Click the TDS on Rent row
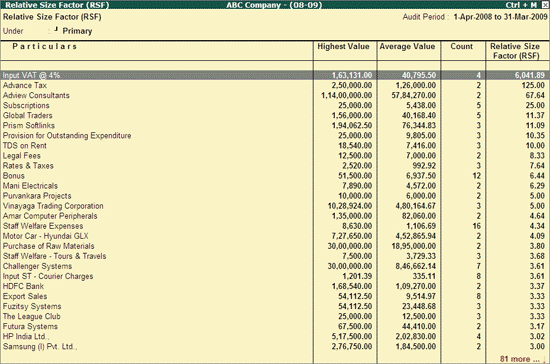Screen dimensions: 550x364 (275, 146)
